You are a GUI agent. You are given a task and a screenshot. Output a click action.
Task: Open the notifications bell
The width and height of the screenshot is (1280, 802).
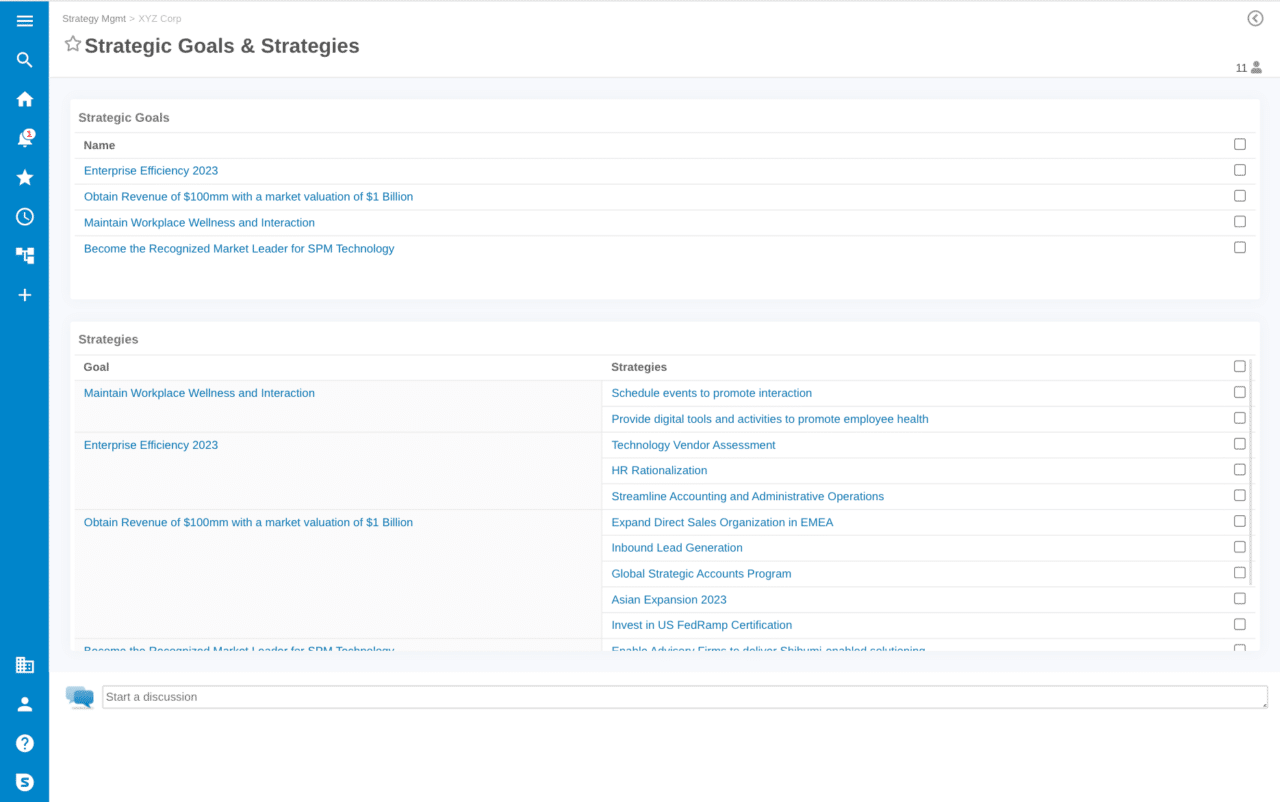pyautogui.click(x=24, y=137)
